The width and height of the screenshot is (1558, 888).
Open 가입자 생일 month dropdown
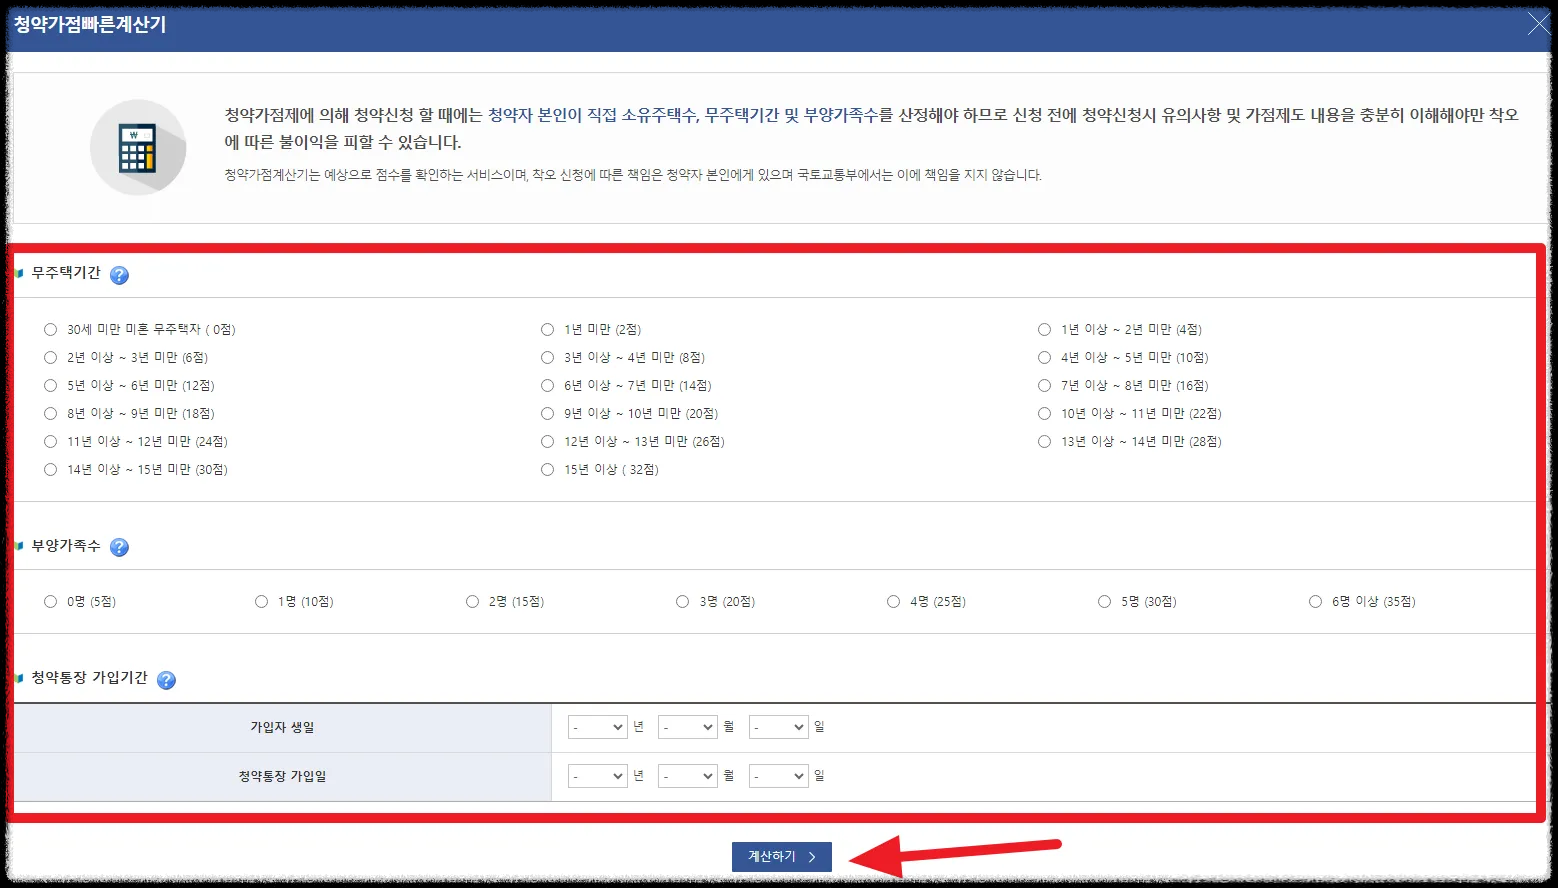tap(687, 727)
